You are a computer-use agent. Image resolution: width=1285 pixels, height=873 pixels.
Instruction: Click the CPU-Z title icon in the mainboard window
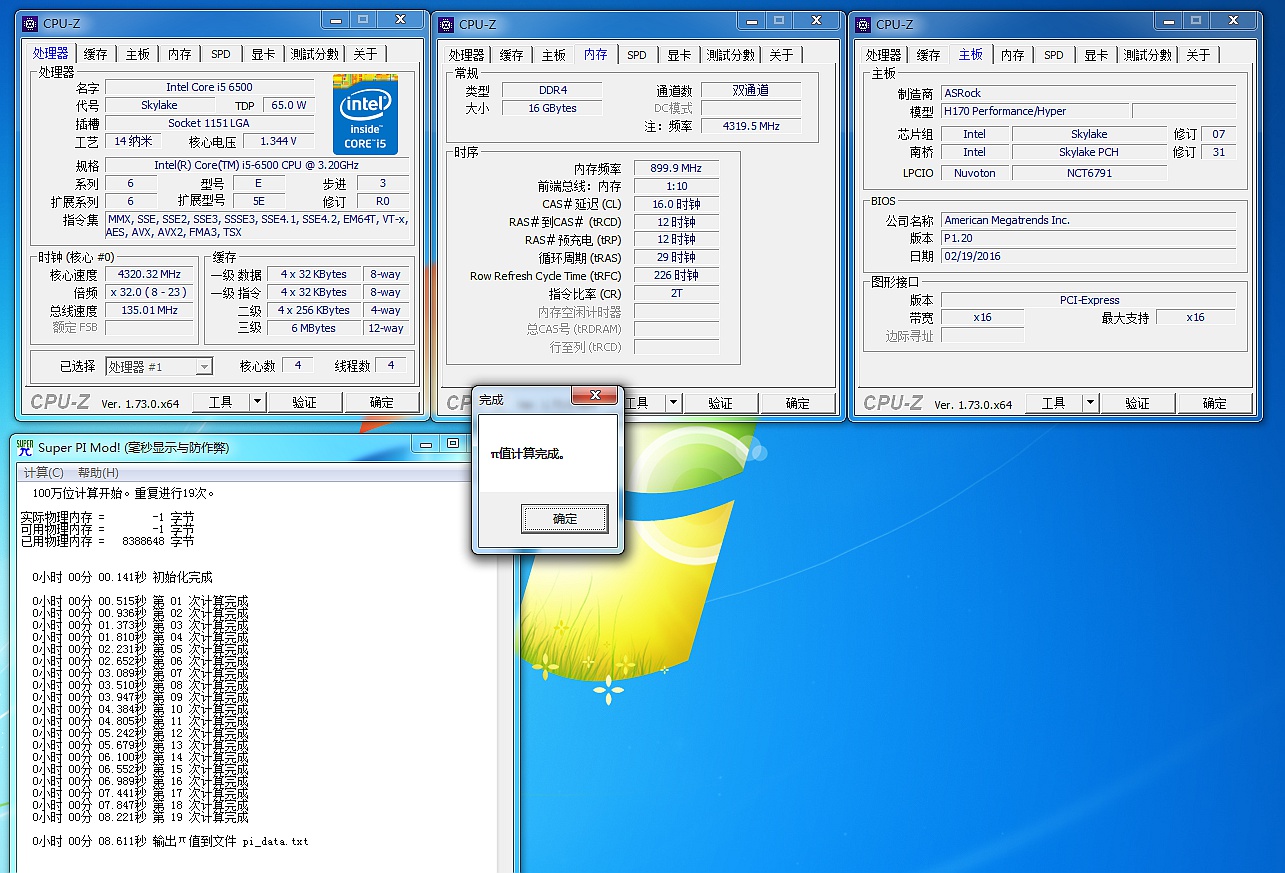click(864, 24)
